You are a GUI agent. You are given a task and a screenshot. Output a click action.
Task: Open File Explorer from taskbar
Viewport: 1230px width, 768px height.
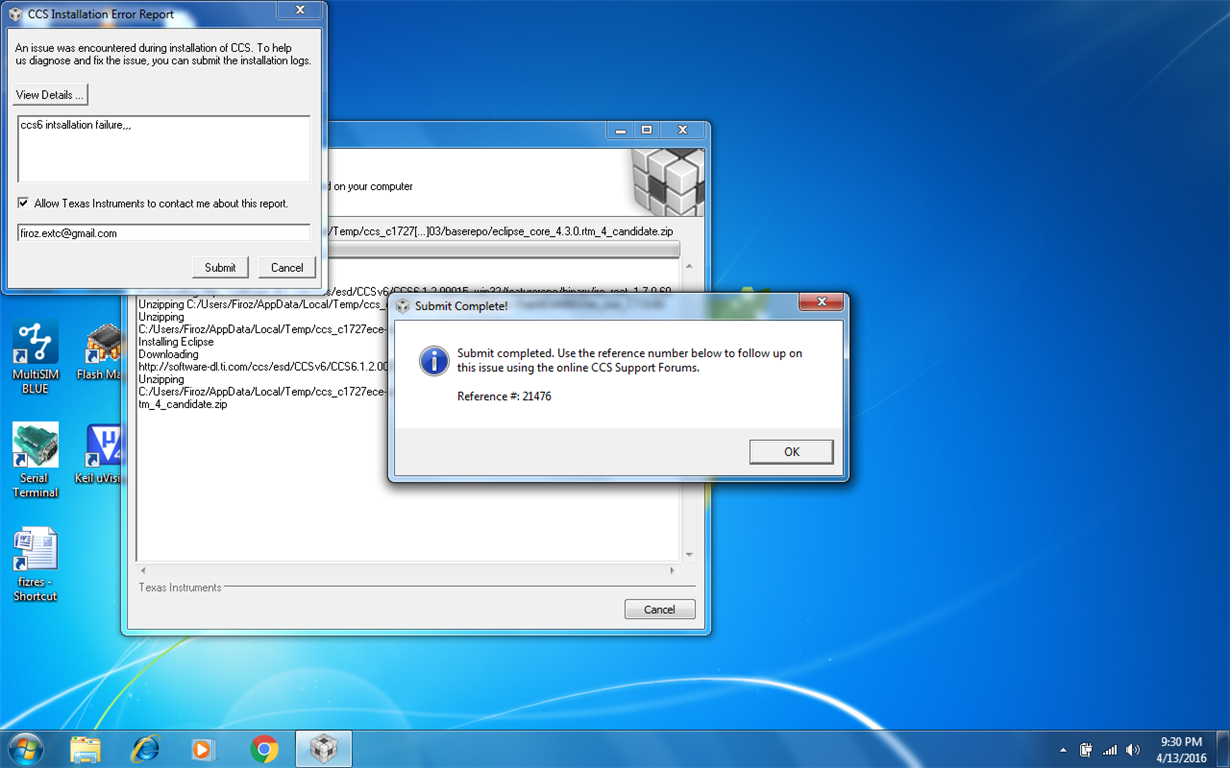click(x=86, y=748)
